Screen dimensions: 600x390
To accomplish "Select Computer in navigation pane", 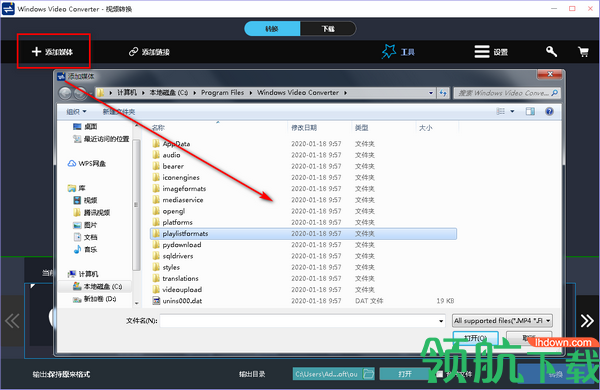I will 83,274.
